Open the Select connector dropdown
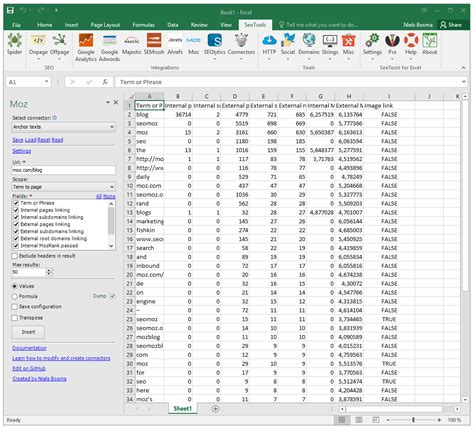The image size is (474, 428). tap(63, 127)
